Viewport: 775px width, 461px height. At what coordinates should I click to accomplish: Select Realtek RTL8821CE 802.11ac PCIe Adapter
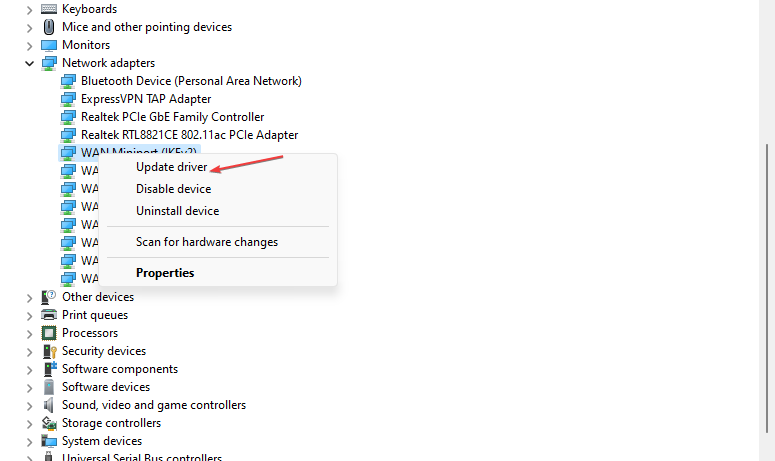[x=189, y=135]
